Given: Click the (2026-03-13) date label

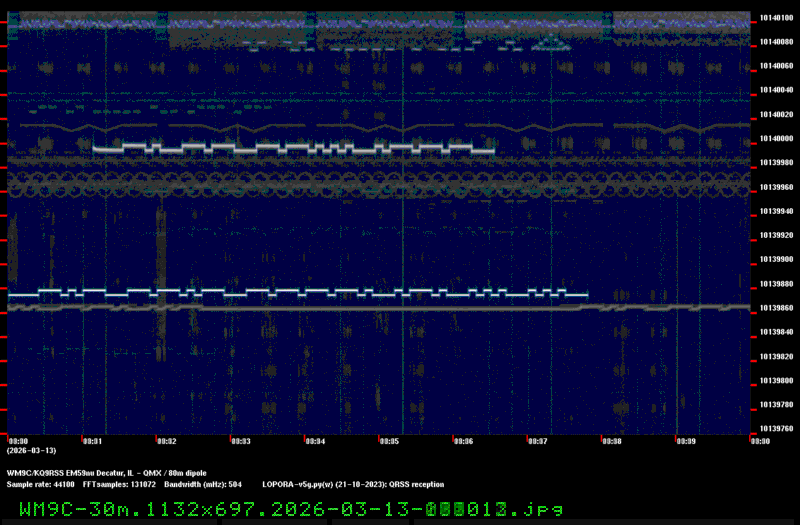Looking at the screenshot, I should click(31, 451).
